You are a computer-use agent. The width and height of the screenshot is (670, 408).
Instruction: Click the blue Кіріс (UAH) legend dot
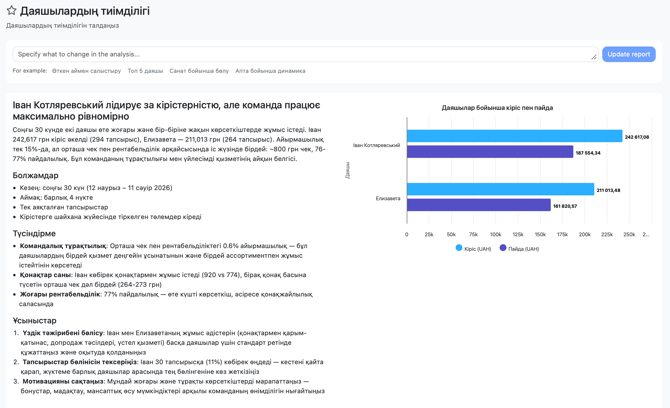[x=459, y=248]
